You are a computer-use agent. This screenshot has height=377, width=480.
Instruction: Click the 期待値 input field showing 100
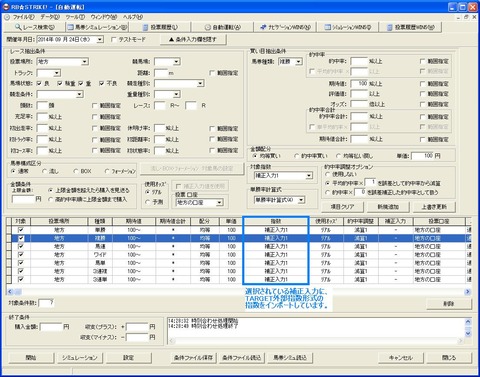(x=359, y=84)
